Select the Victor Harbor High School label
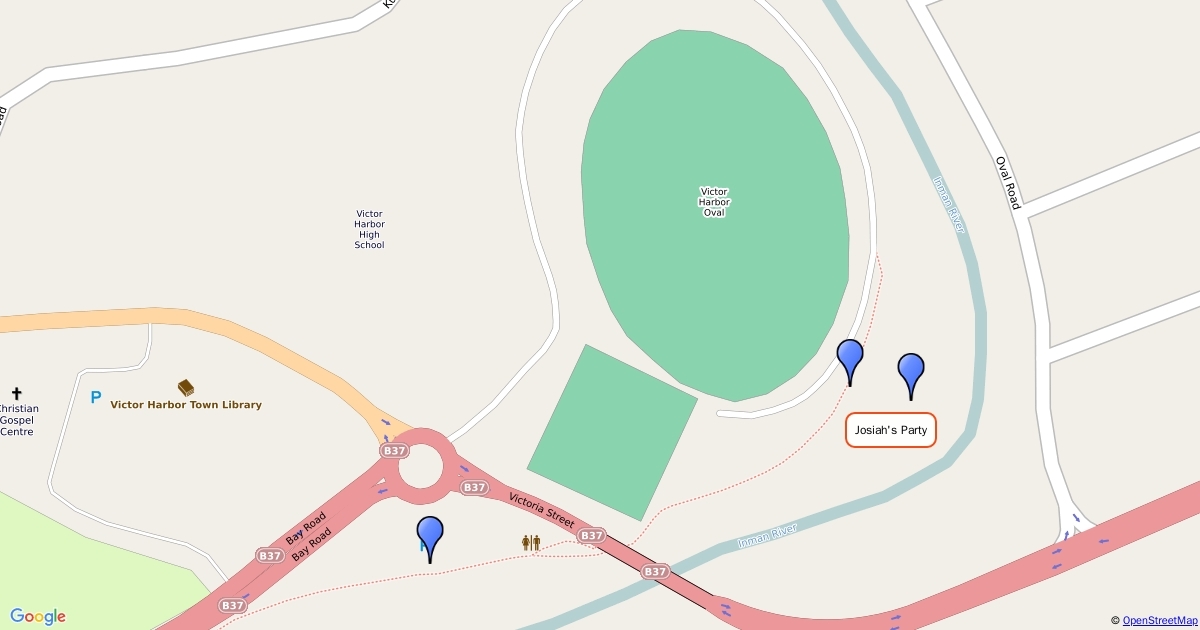 pos(369,229)
